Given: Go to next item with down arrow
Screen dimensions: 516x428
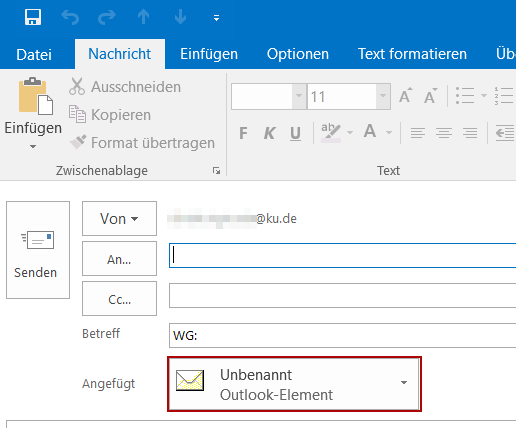Looking at the screenshot, I should pyautogui.click(x=180, y=17).
